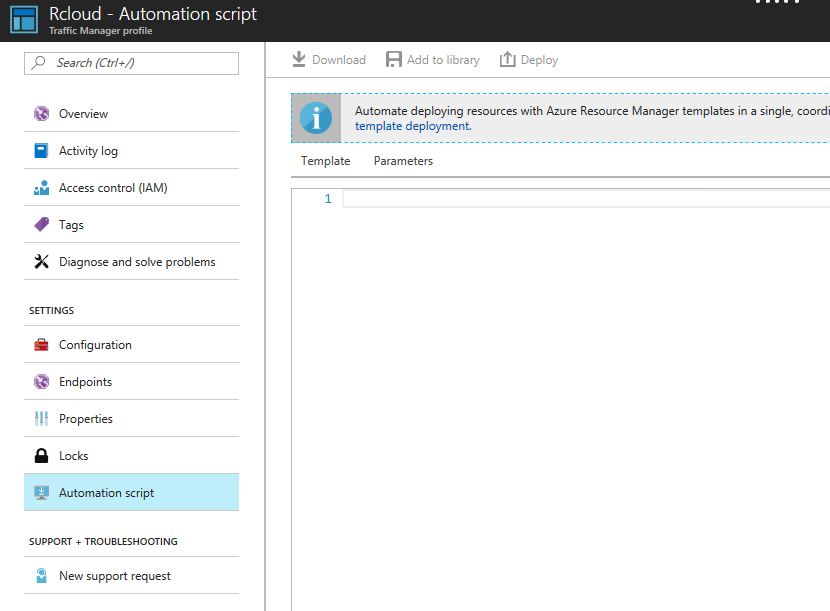Open New support request
830x611 pixels.
114,576
